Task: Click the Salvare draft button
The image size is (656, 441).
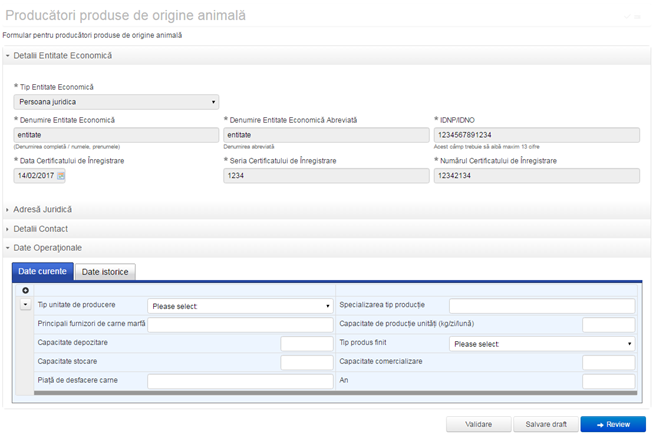Action: (545, 424)
